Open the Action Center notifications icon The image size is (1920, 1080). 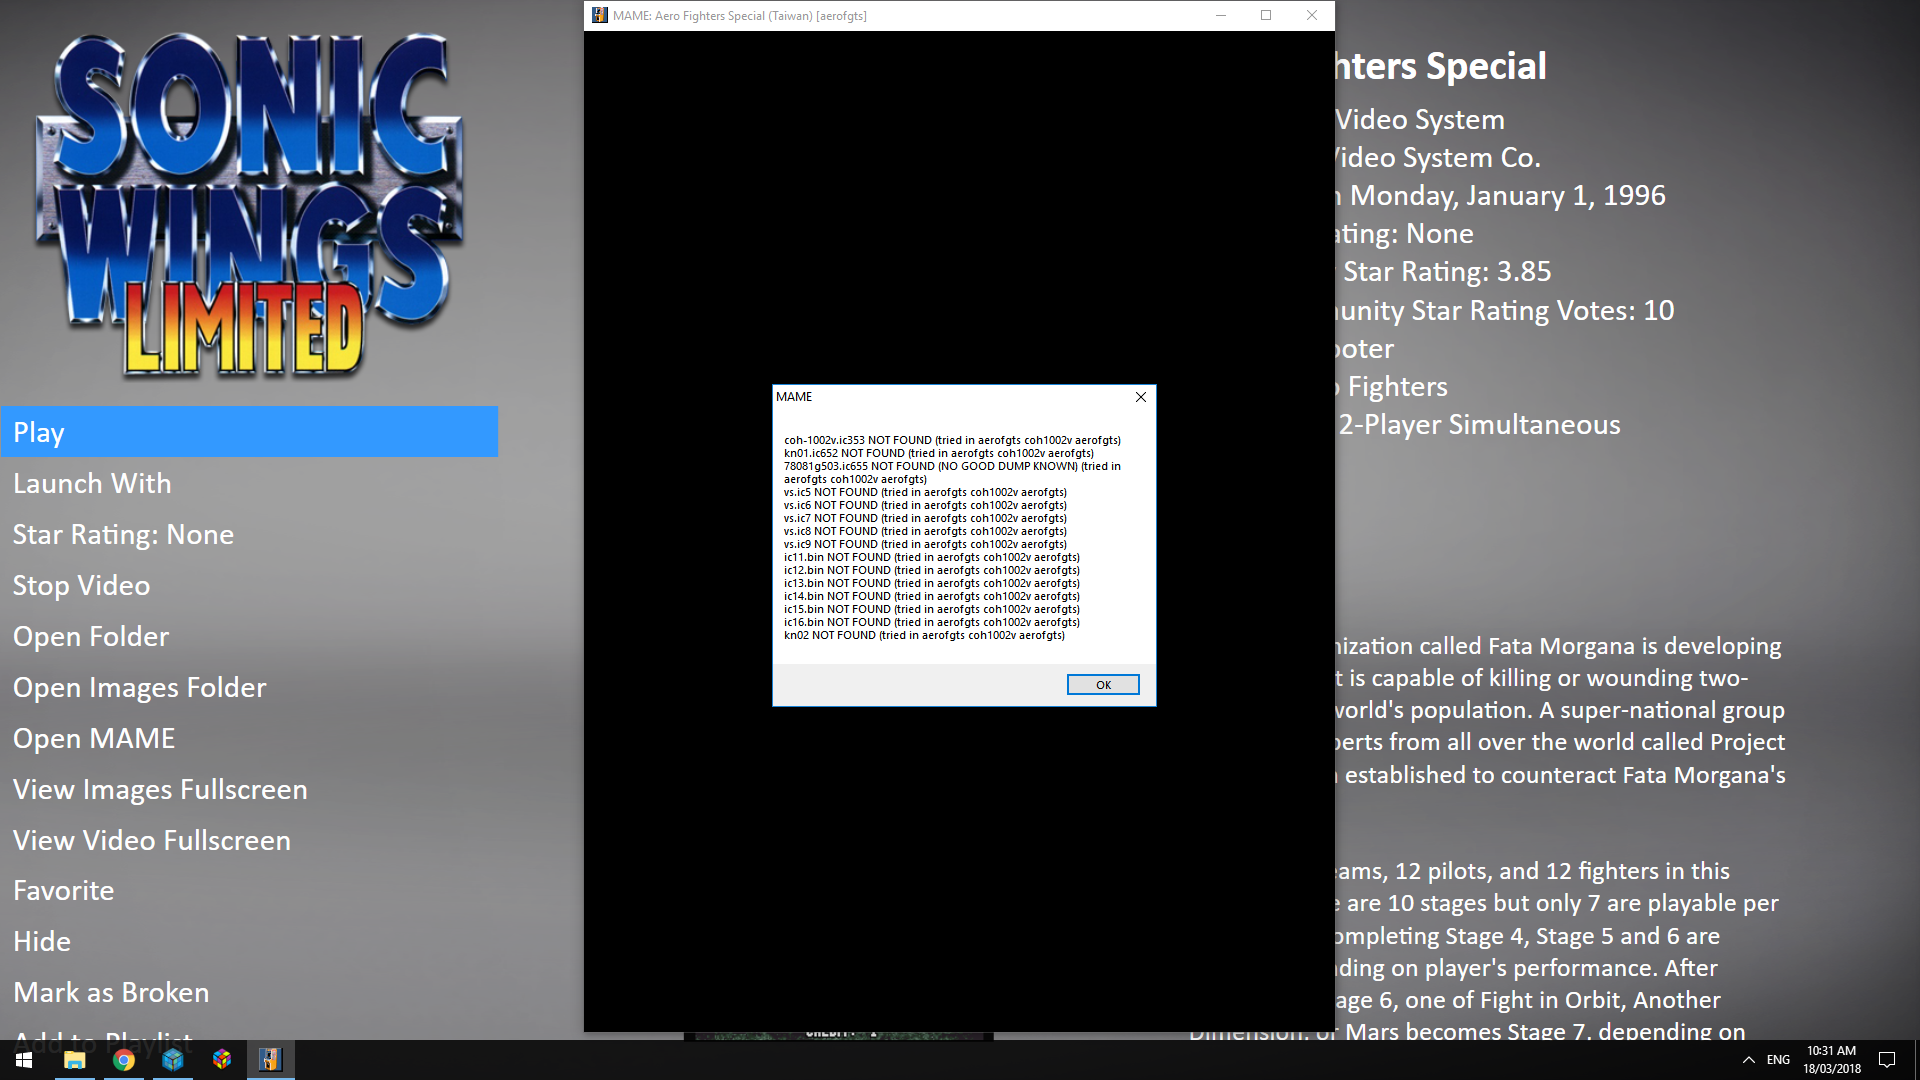[1887, 1060]
